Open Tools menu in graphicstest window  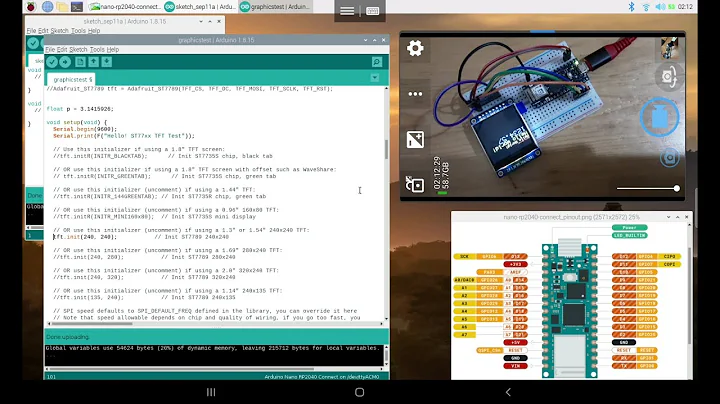click(97, 50)
